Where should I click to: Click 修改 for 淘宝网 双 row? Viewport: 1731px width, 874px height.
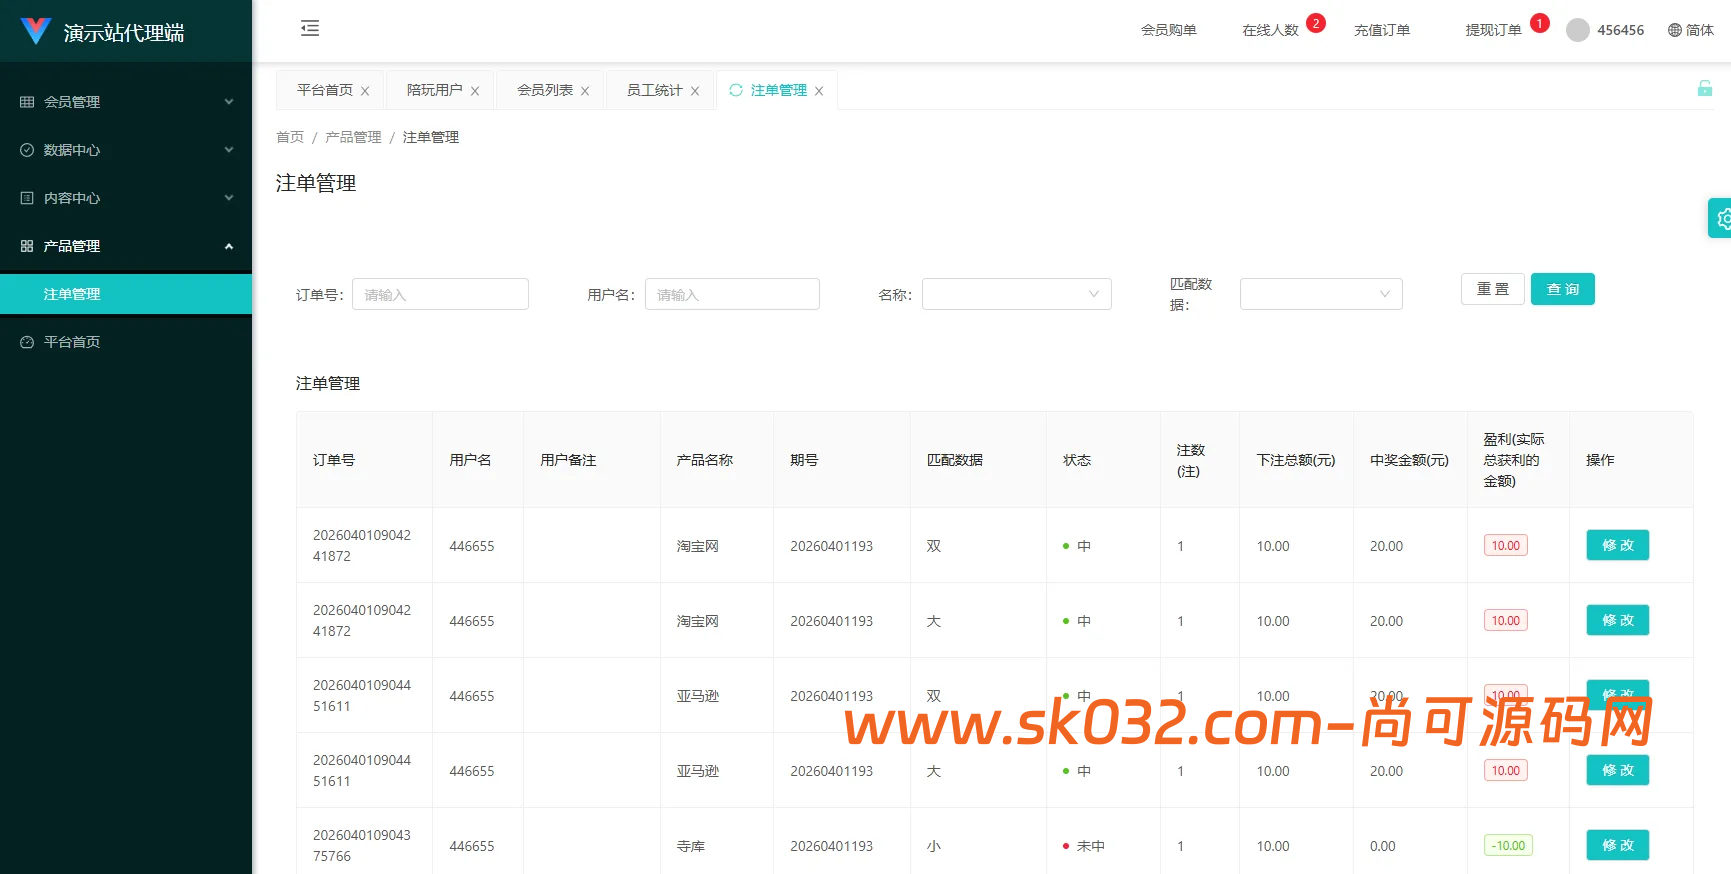tap(1618, 545)
